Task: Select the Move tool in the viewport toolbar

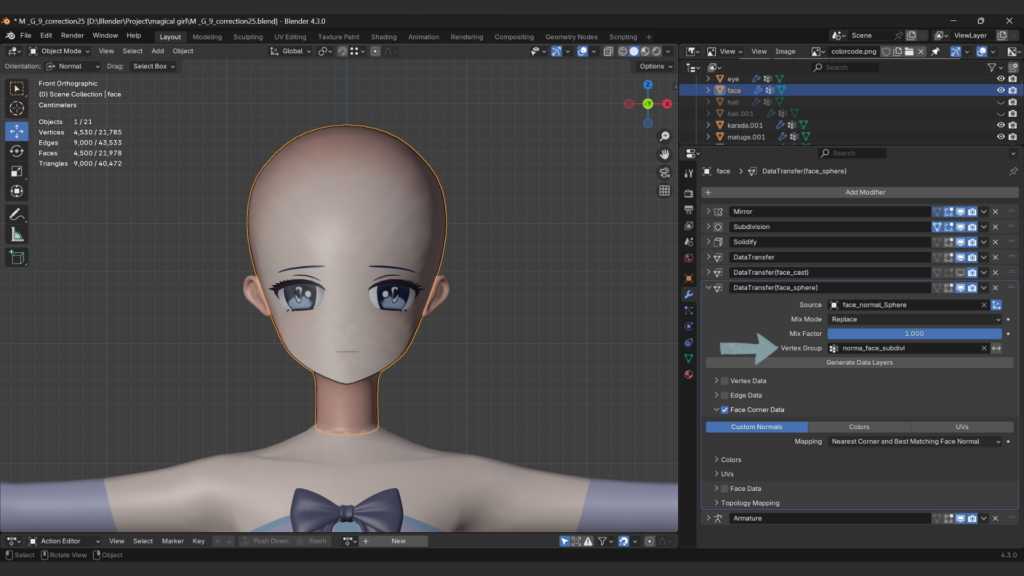Action: (x=16, y=130)
